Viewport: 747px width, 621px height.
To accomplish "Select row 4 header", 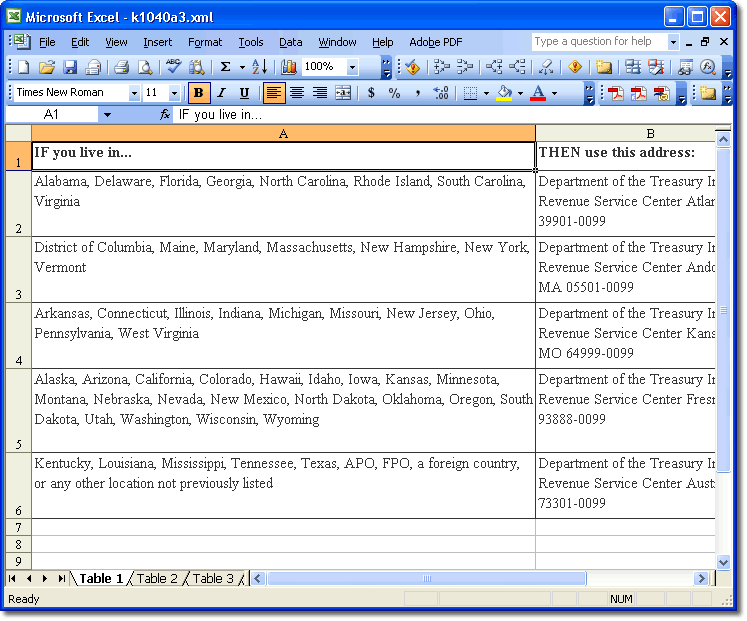I will point(18,336).
